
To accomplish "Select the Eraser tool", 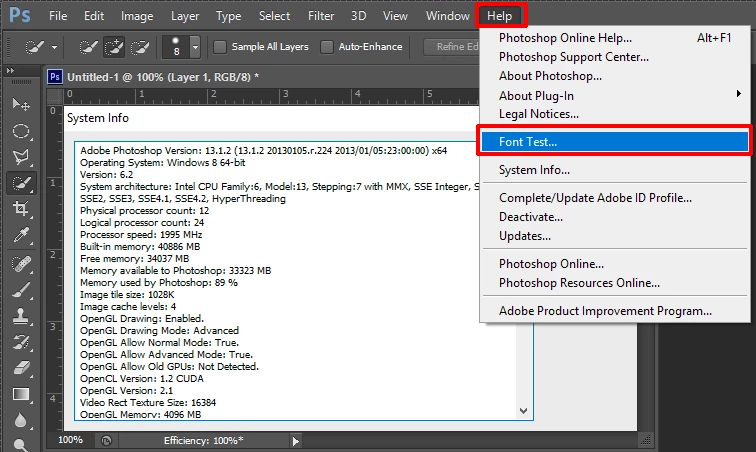I will coord(21,368).
